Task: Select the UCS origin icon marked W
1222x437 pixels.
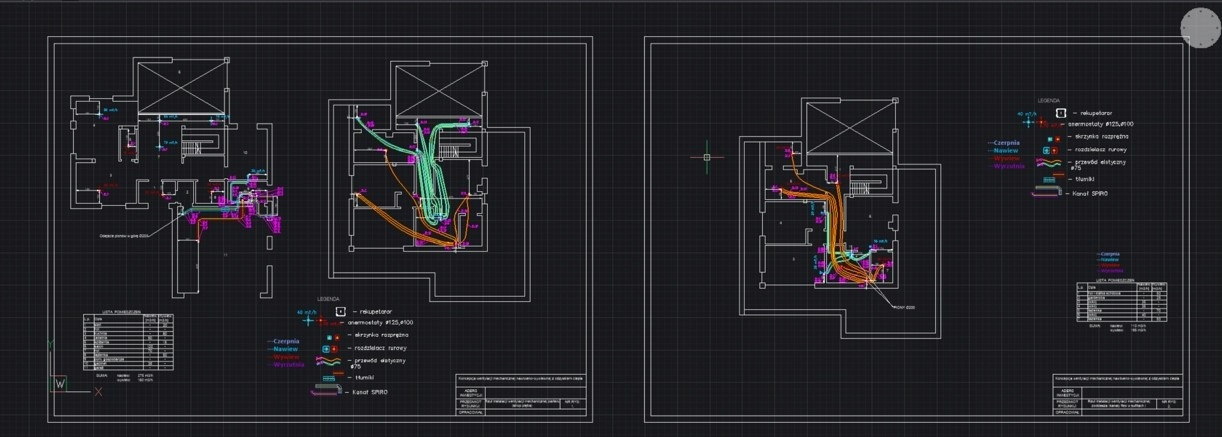Action: pyautogui.click(x=61, y=383)
